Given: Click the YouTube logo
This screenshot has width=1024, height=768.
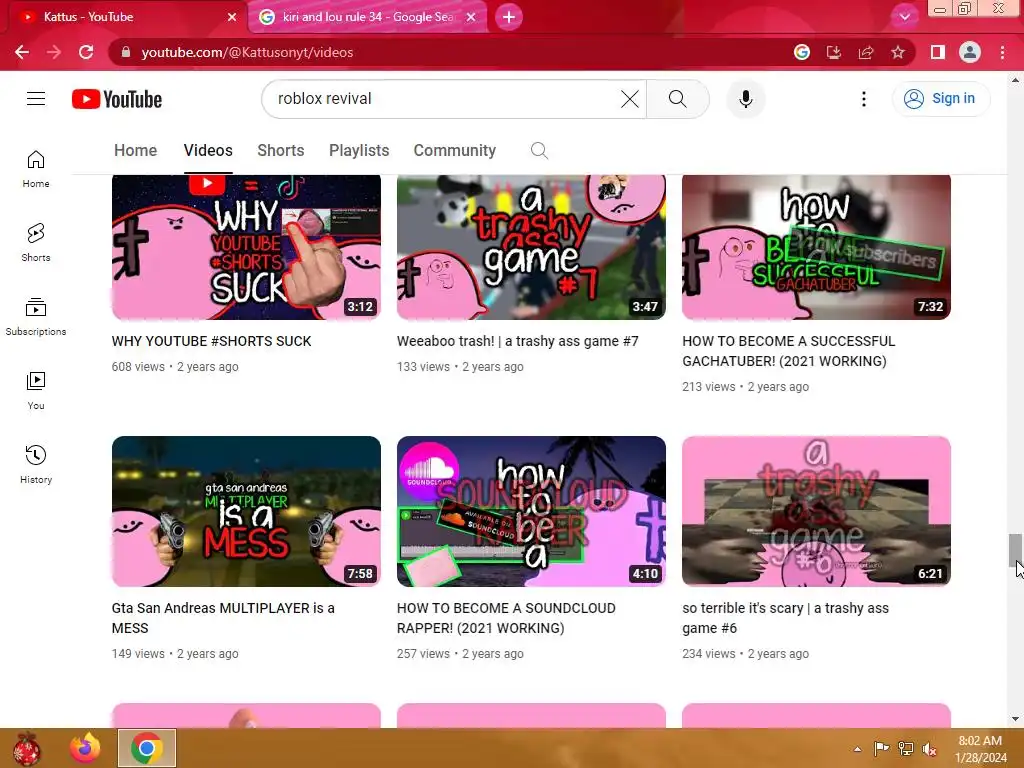Looking at the screenshot, I should coord(117,99).
